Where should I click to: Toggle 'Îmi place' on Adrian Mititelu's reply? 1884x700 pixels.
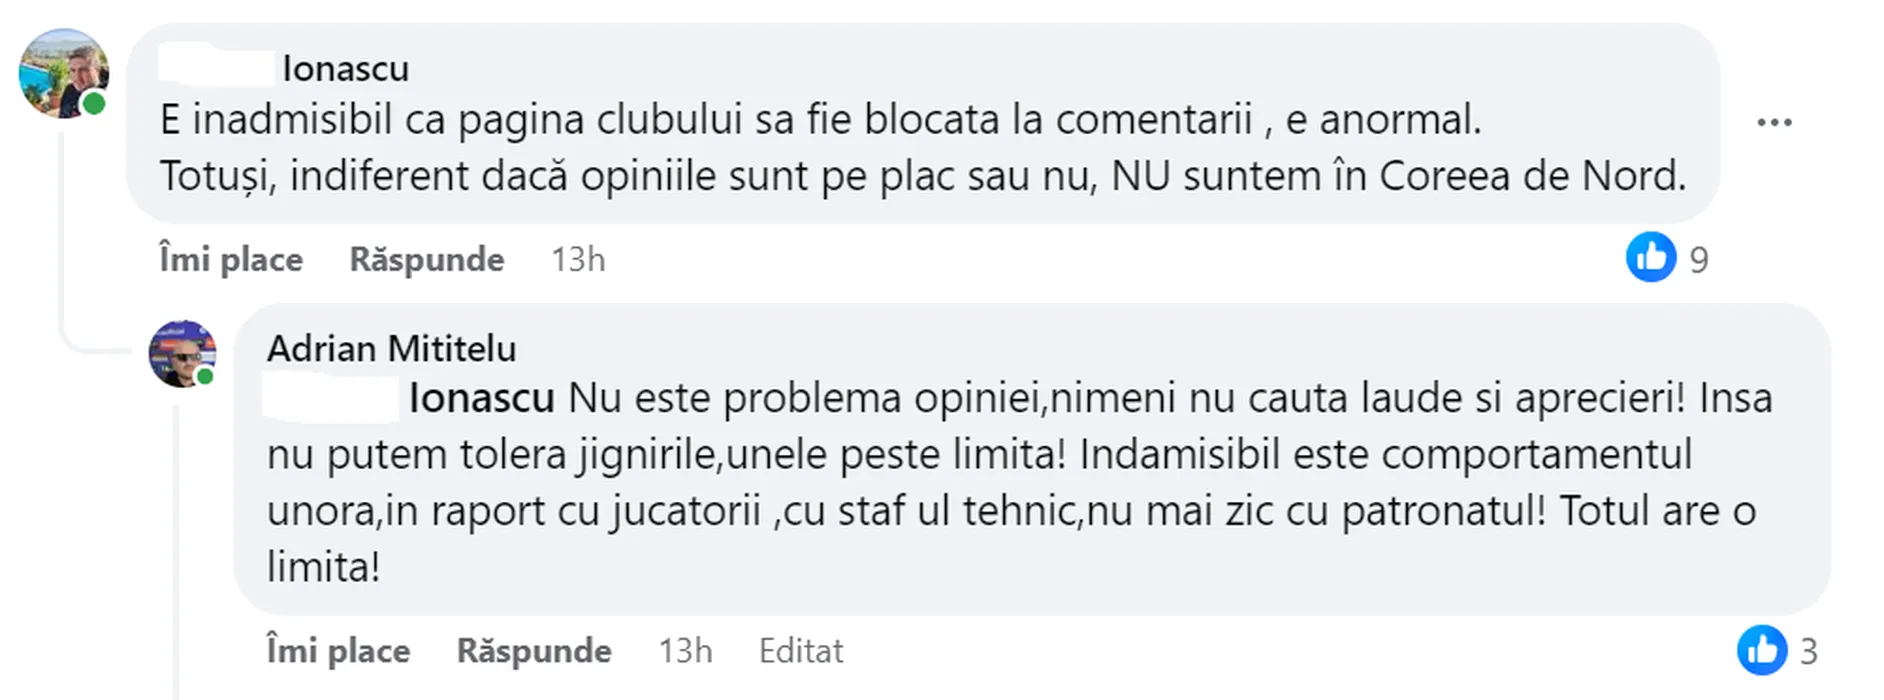(338, 651)
